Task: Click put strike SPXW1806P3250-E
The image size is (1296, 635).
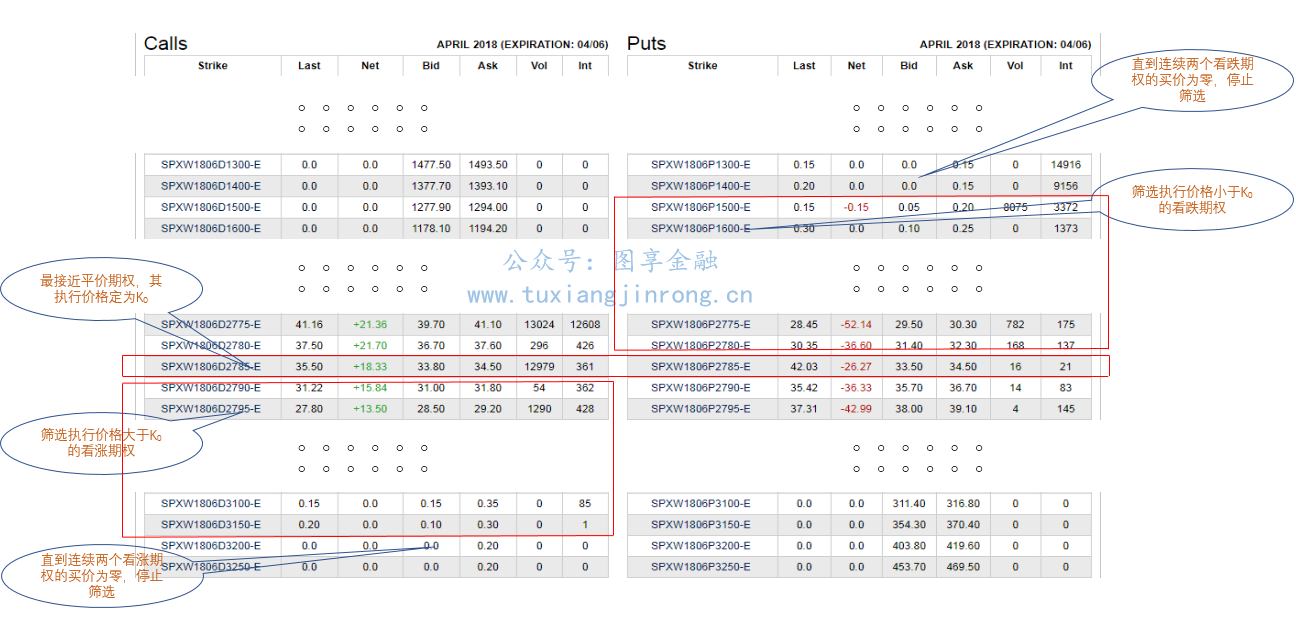Action: click(x=701, y=568)
